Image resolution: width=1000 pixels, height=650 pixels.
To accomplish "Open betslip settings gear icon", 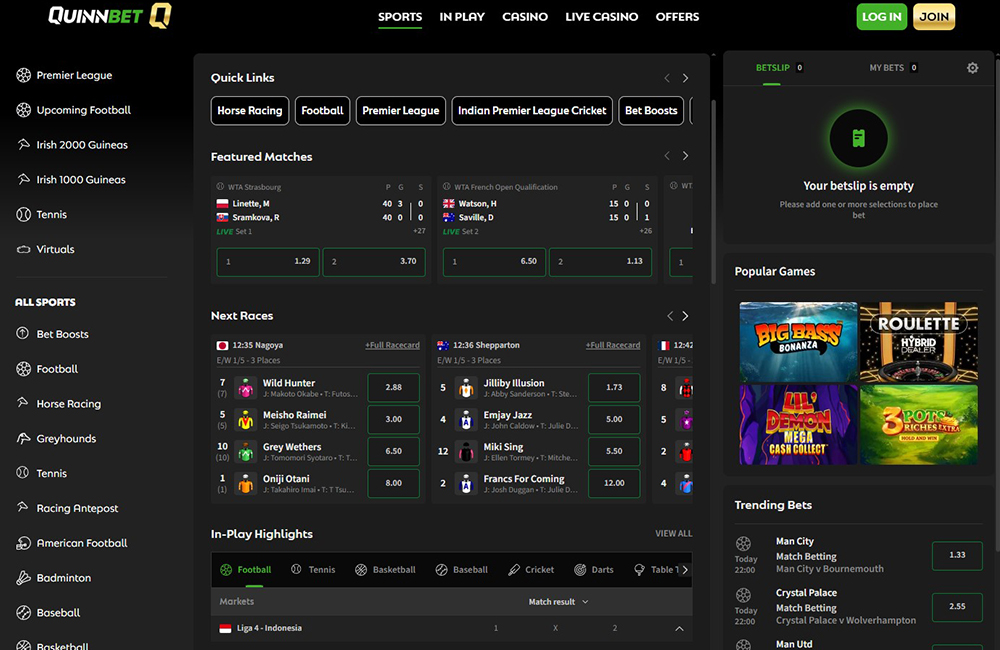I will [x=972, y=68].
